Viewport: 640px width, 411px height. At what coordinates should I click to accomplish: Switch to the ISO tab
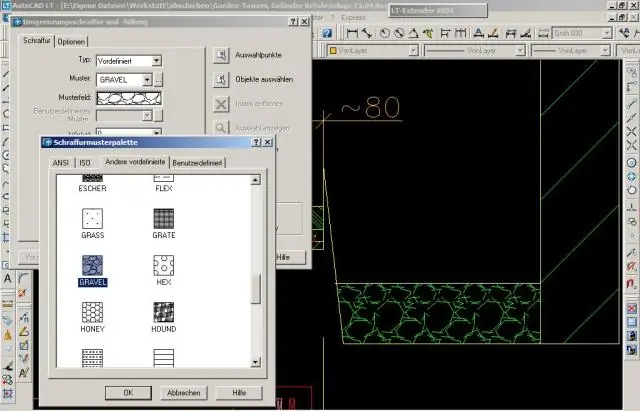click(x=84, y=163)
